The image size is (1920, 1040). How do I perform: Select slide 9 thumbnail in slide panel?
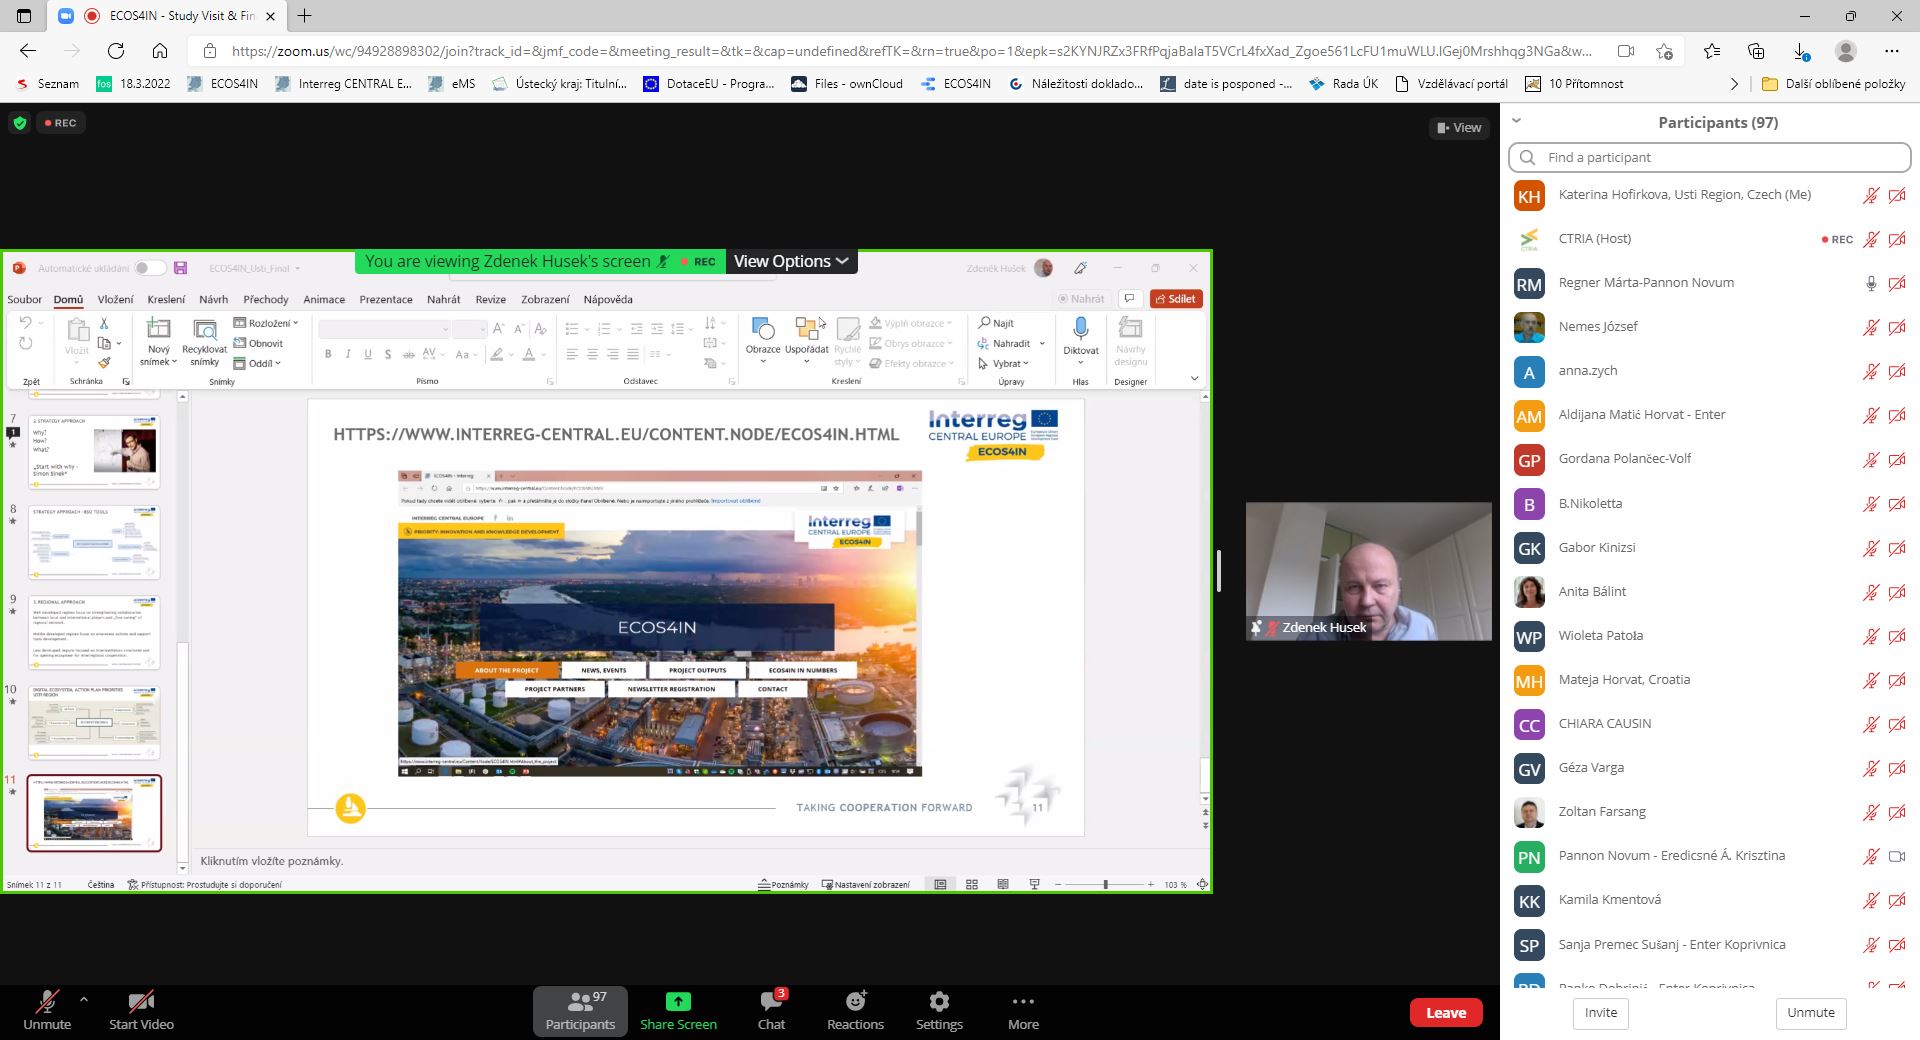94,632
